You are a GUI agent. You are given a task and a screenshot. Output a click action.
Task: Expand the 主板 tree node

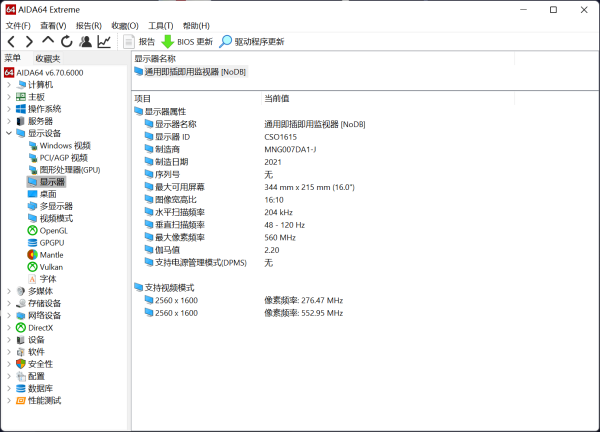[9, 97]
